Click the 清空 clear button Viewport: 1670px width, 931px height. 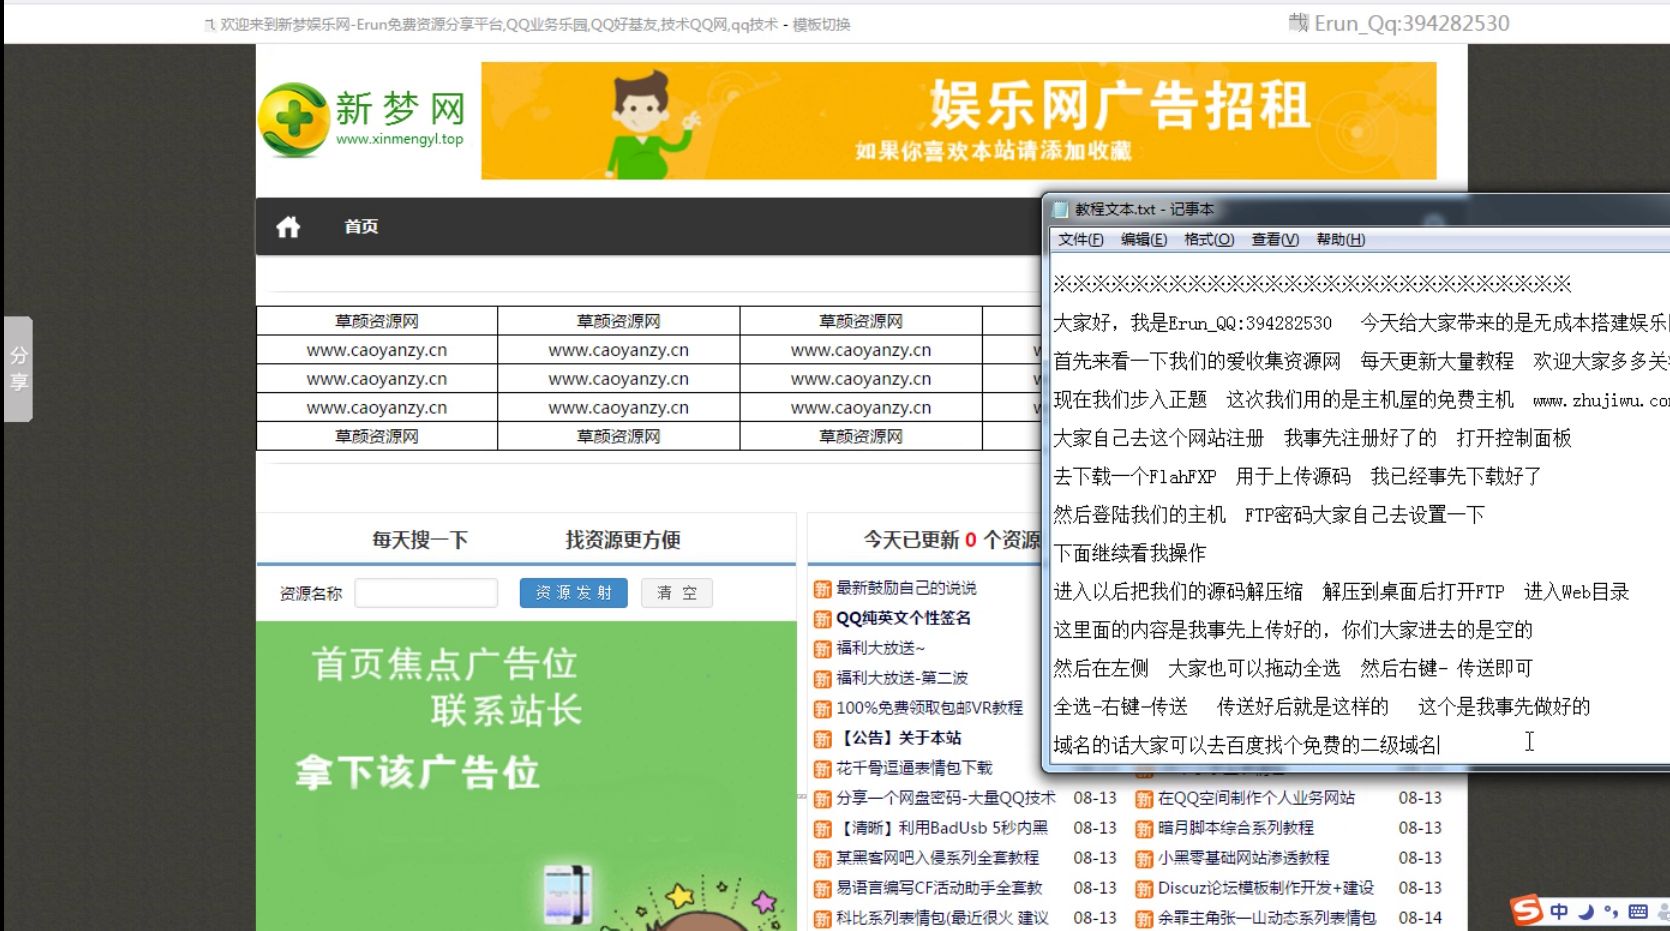click(x=677, y=593)
